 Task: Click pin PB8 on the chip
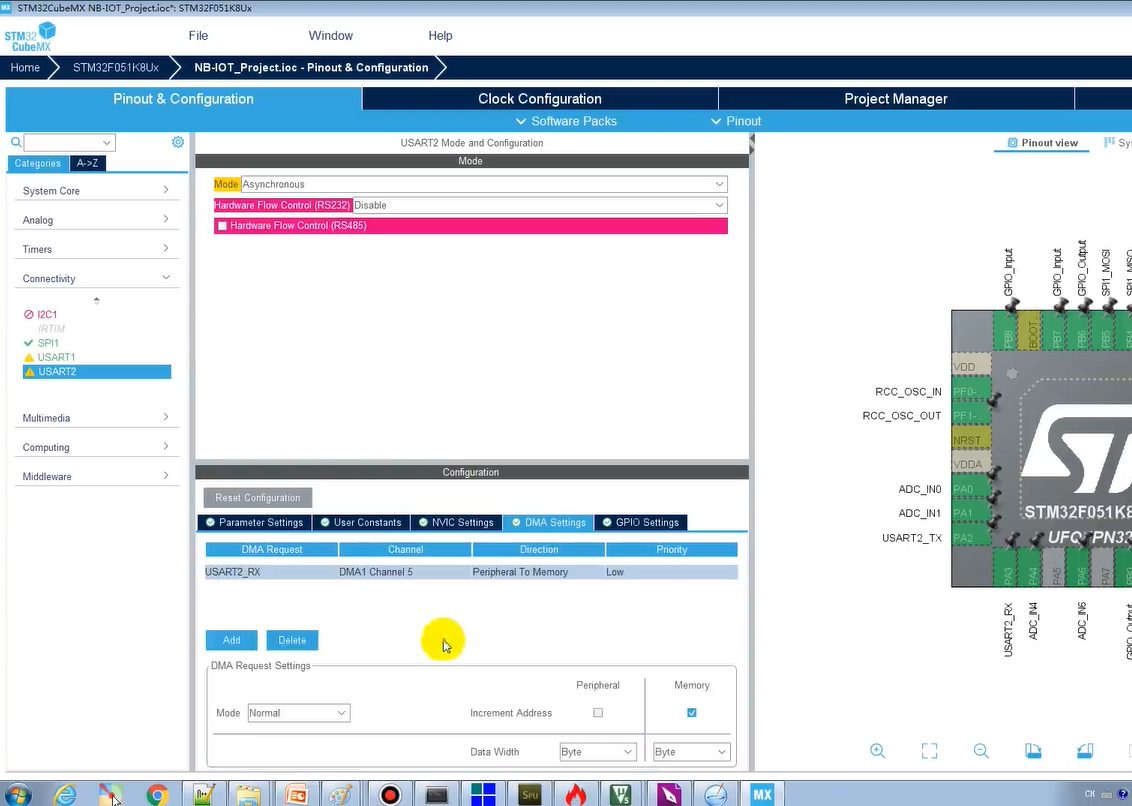pos(1008,331)
